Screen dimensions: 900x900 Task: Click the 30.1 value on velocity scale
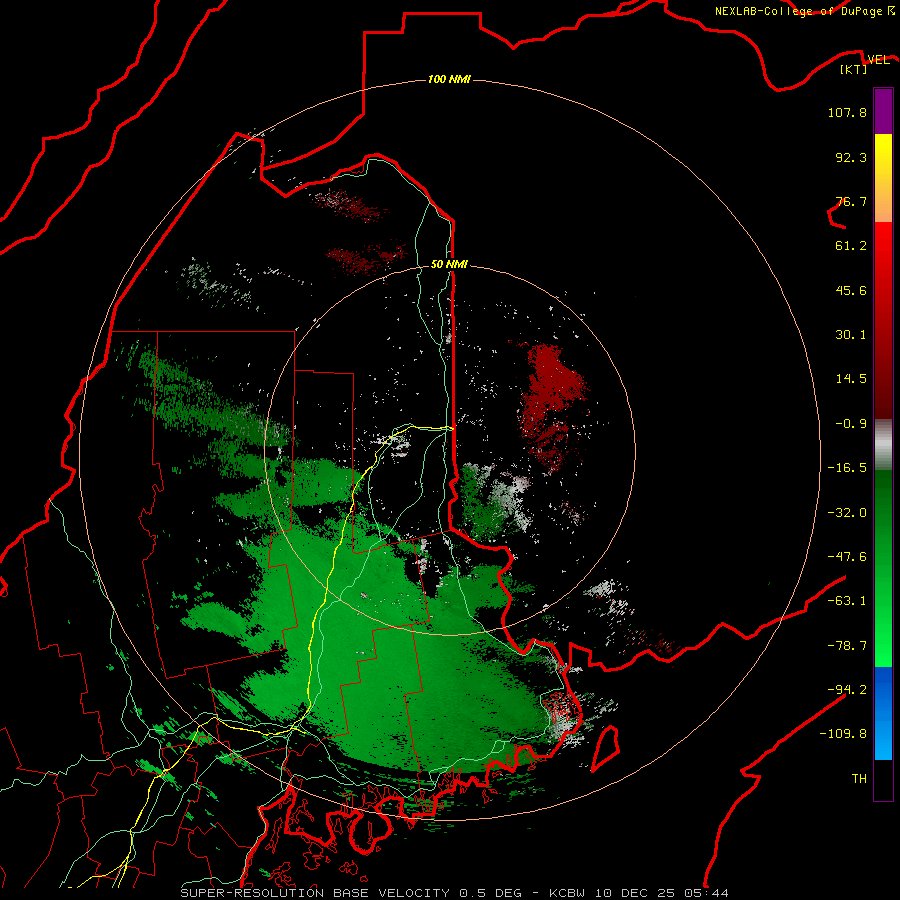pyautogui.click(x=851, y=335)
